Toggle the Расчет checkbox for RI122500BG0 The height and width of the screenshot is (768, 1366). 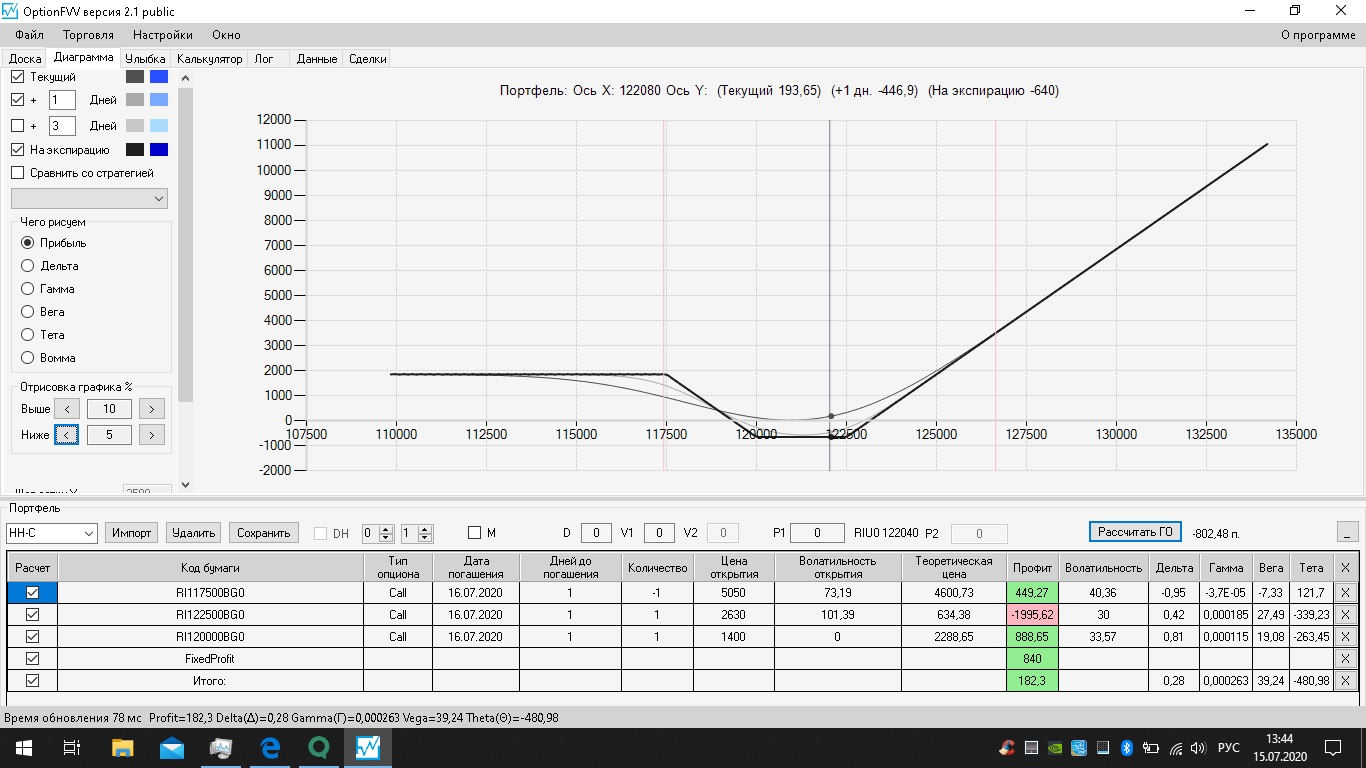click(32, 615)
